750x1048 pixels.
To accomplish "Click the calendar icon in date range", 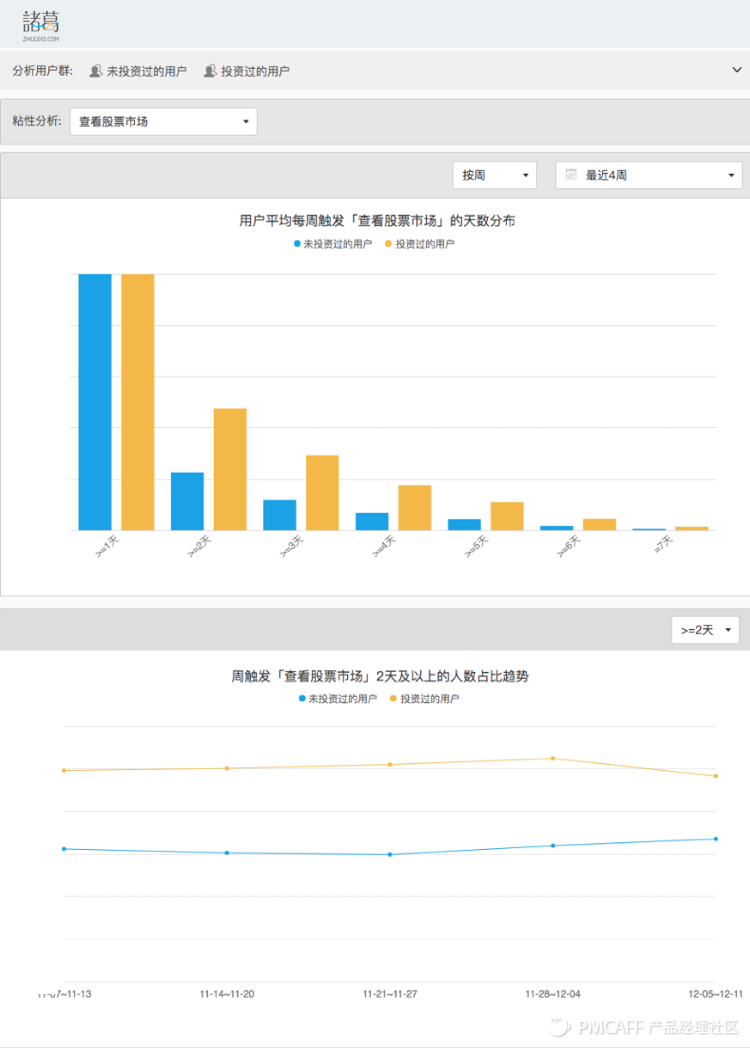I will point(571,174).
